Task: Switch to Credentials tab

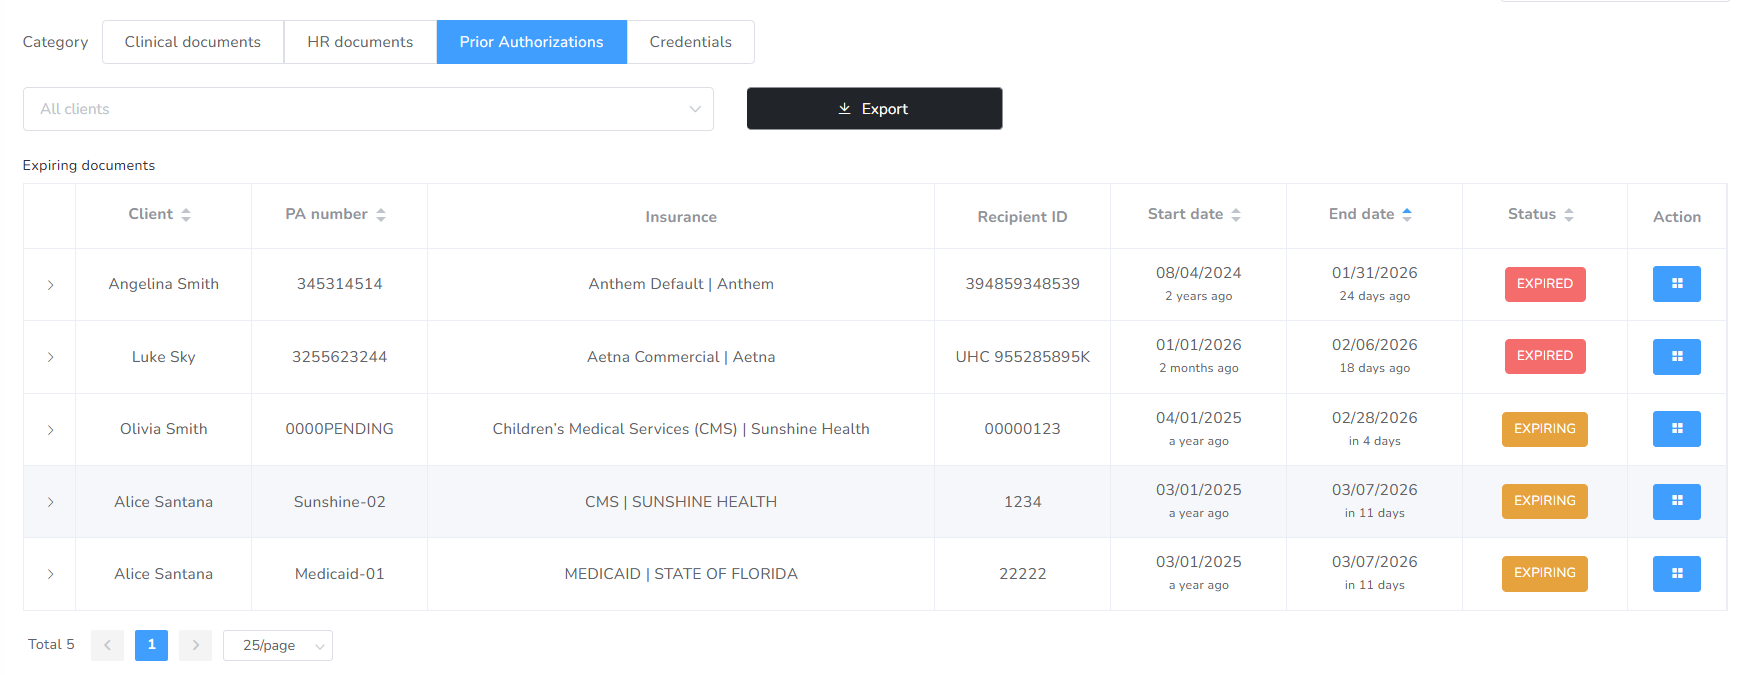Action: coord(690,42)
